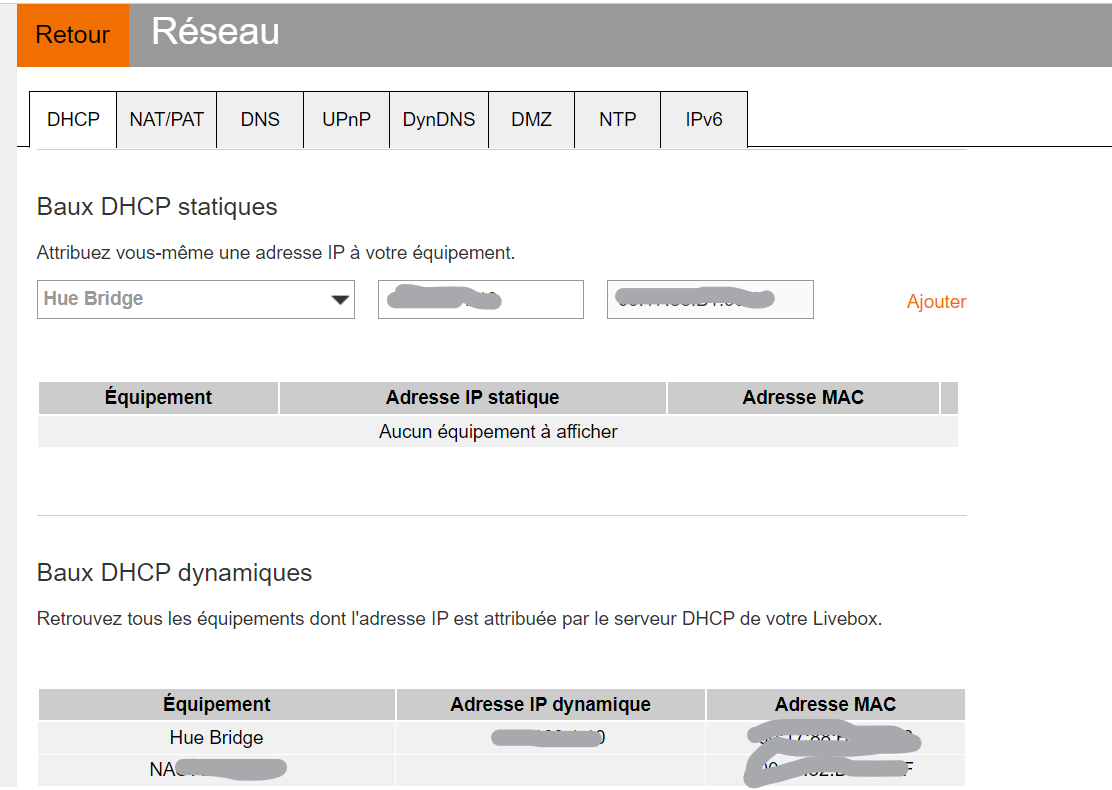Open the DynDNS tab
Viewport: 1112px width, 790px height.
tap(439, 120)
